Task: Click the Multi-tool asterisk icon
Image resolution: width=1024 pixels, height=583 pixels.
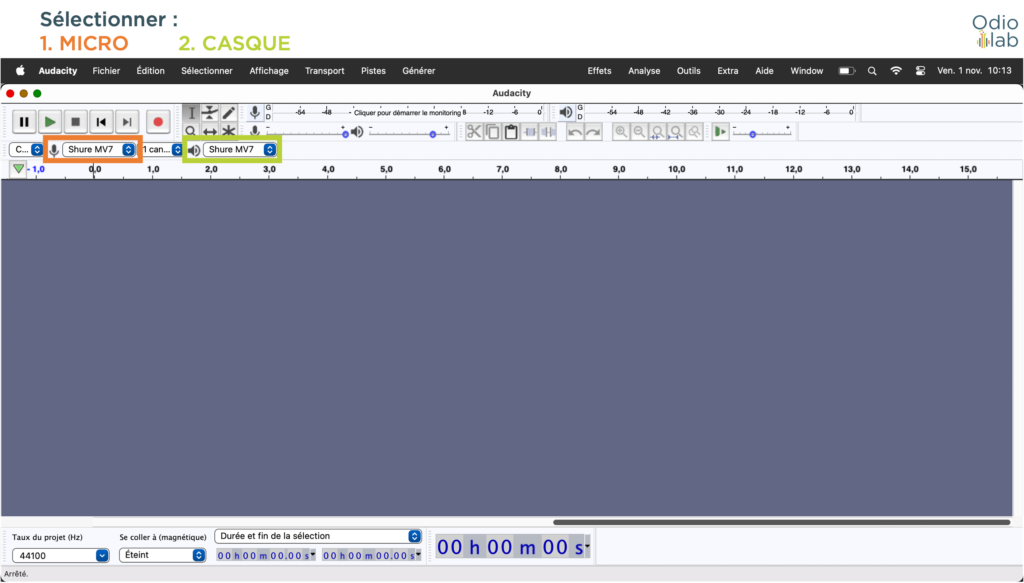Action: click(x=229, y=131)
